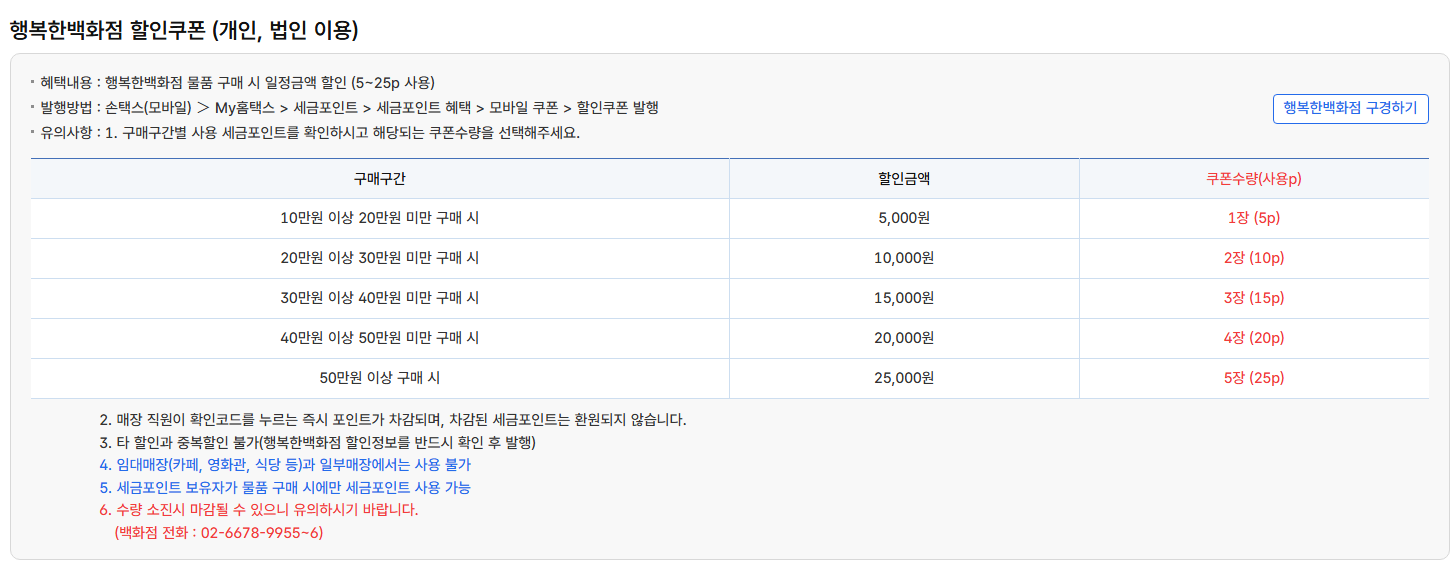Select row 50만원 이상 구매 시
The image size is (1454, 561).
pyautogui.click(x=729, y=378)
